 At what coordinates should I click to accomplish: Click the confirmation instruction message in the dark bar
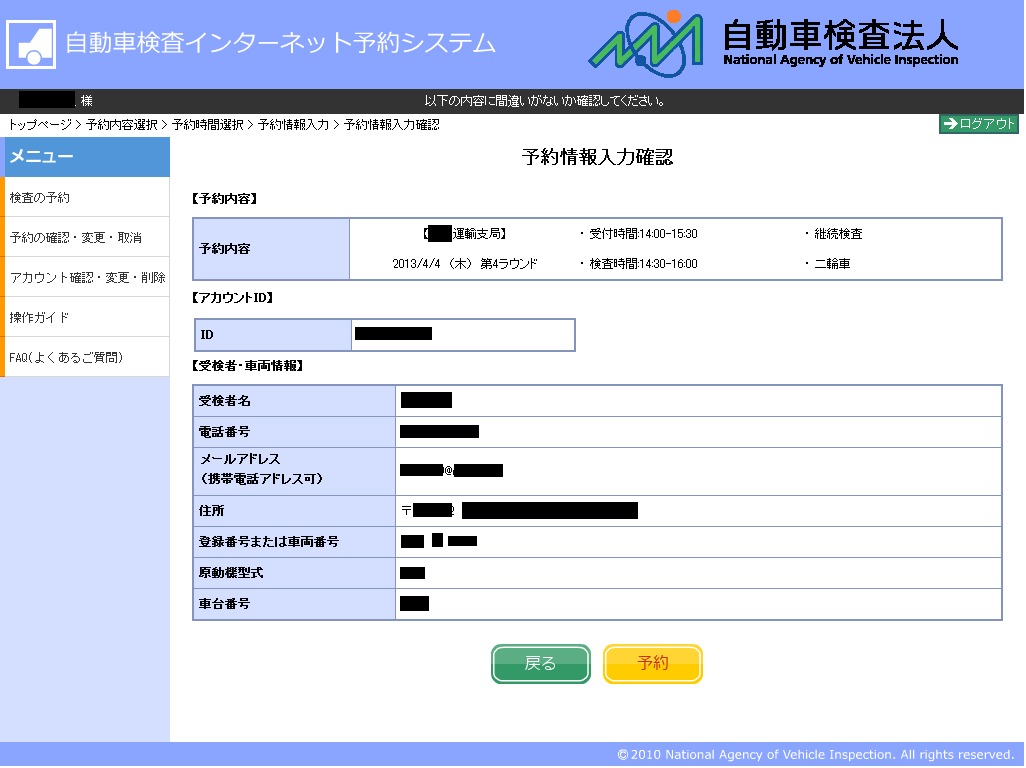pos(544,101)
